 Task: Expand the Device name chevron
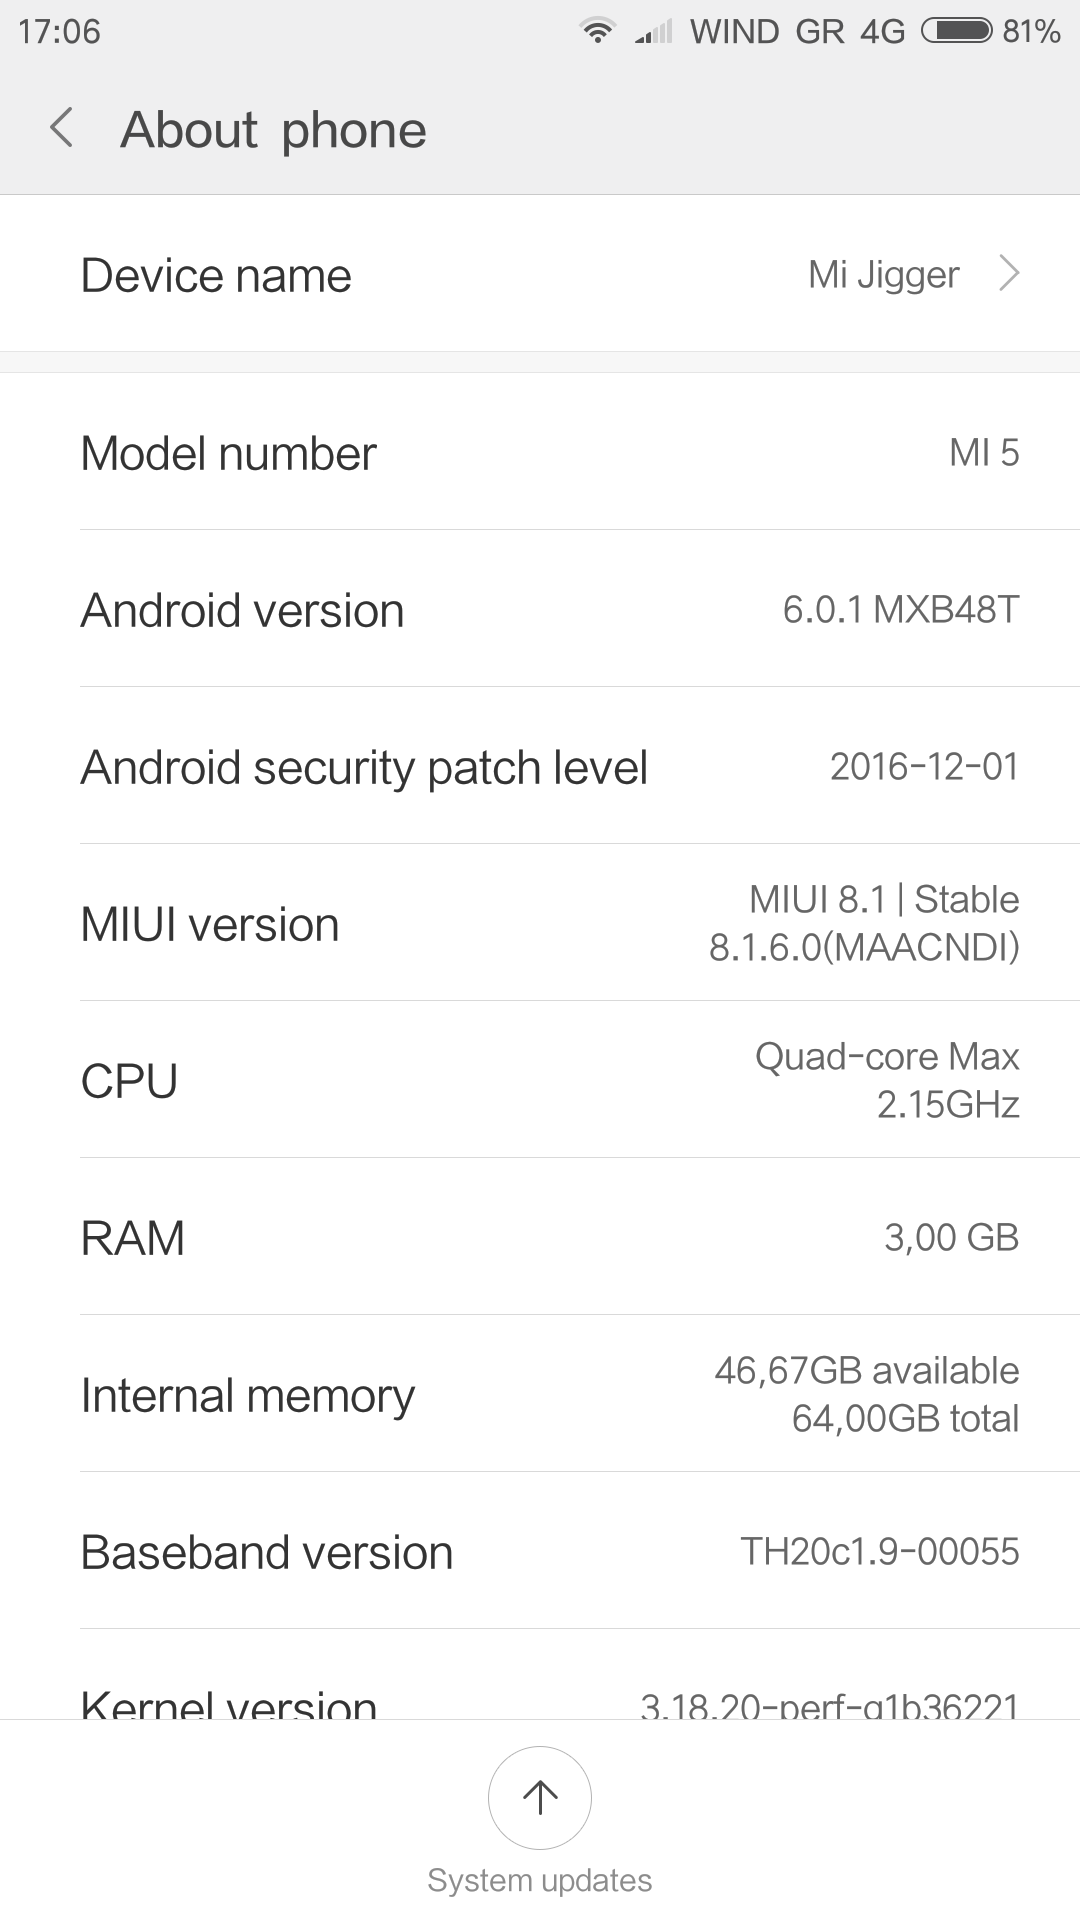click(1009, 273)
